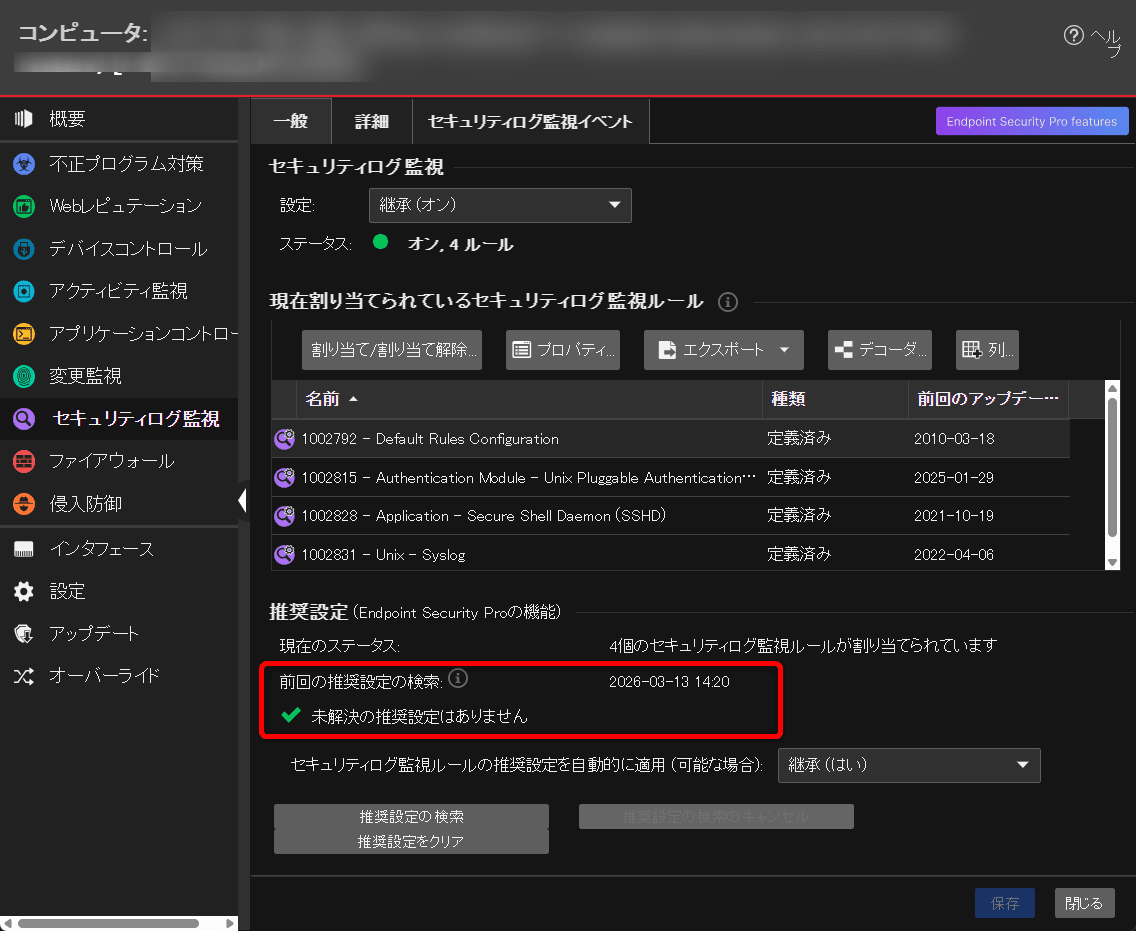Expand the エクスポート dropdown arrow

coord(785,350)
